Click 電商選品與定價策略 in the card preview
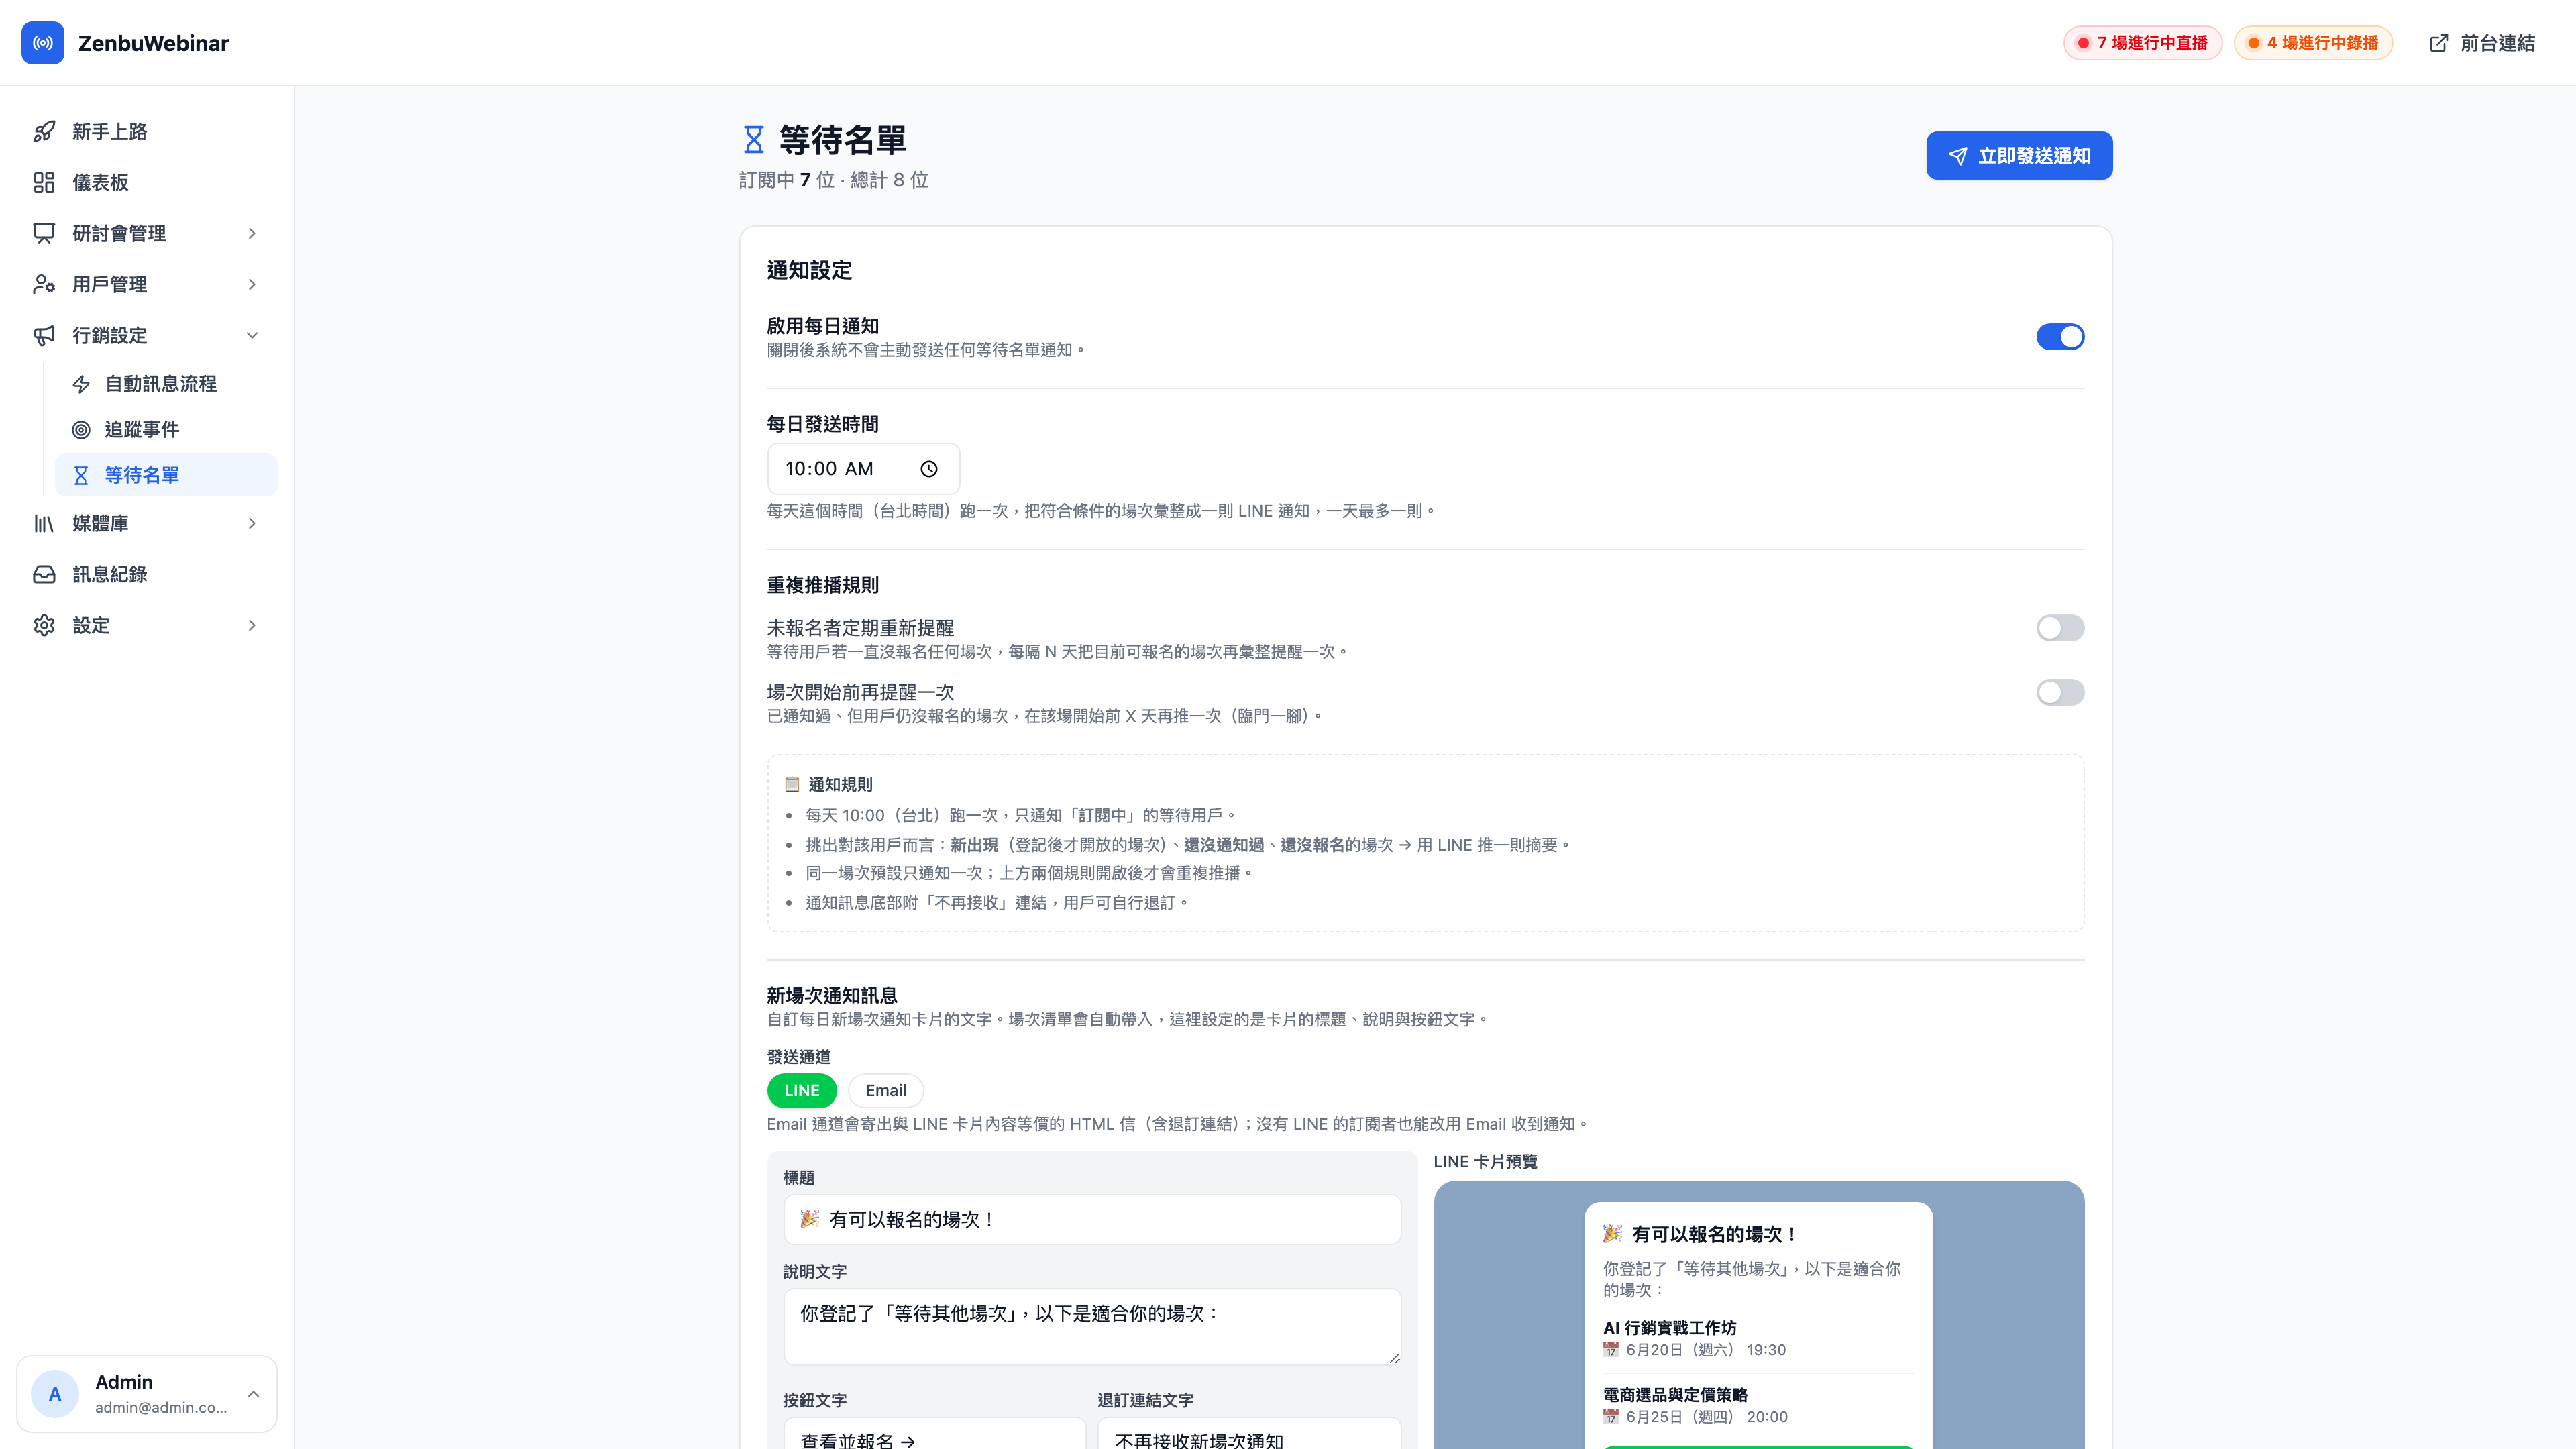2576x1449 pixels. pos(1675,1395)
